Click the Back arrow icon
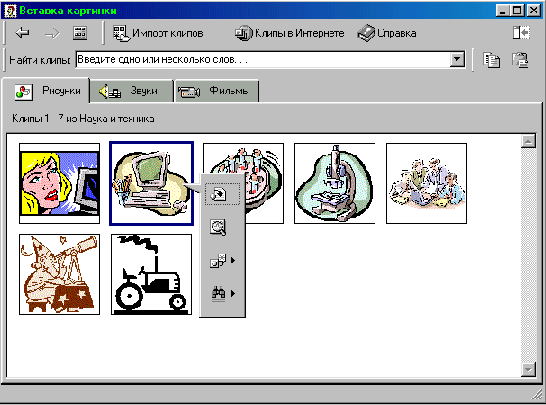 pos(22,33)
